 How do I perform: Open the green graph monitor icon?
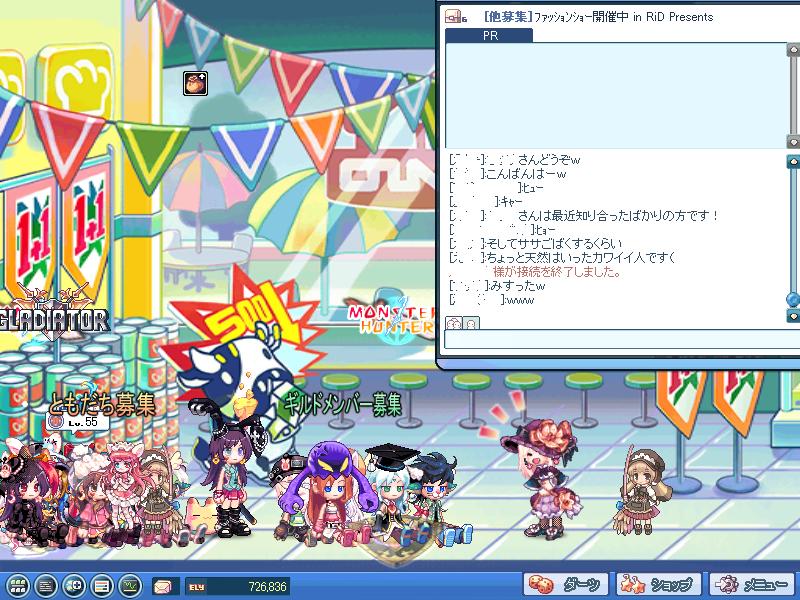[131, 586]
